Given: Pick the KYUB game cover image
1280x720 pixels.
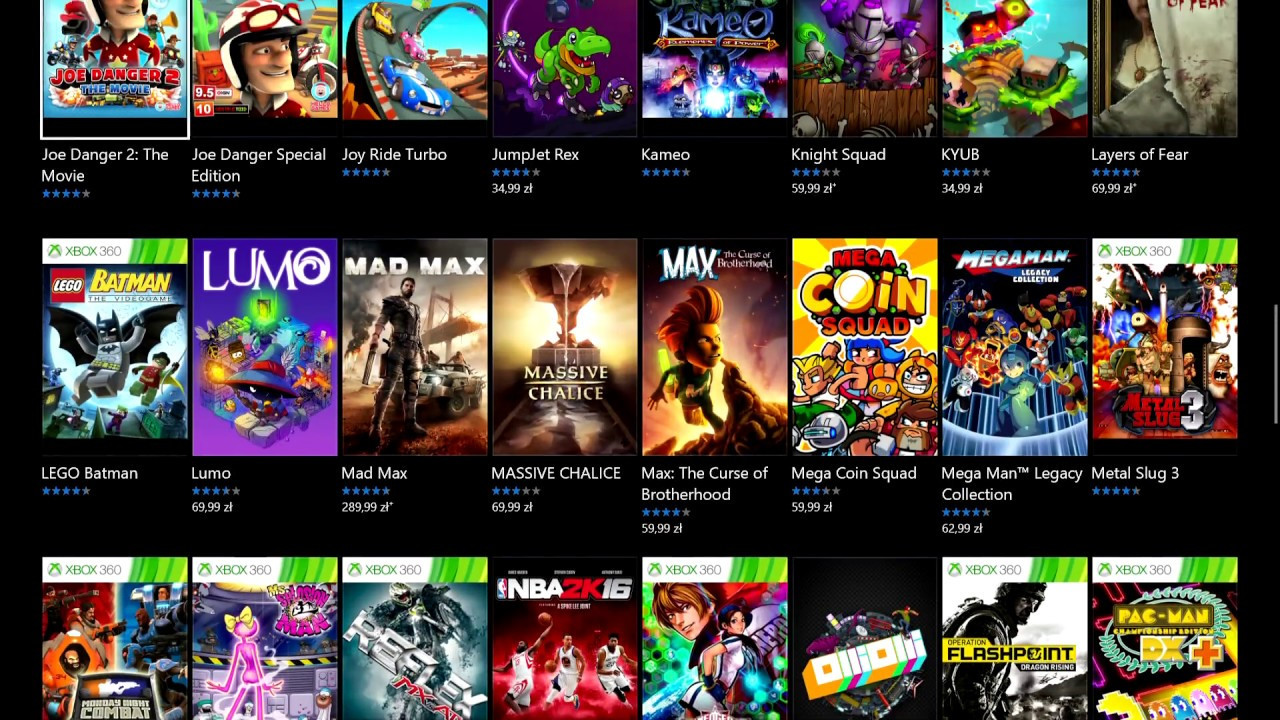Looking at the screenshot, I should 1015,67.
